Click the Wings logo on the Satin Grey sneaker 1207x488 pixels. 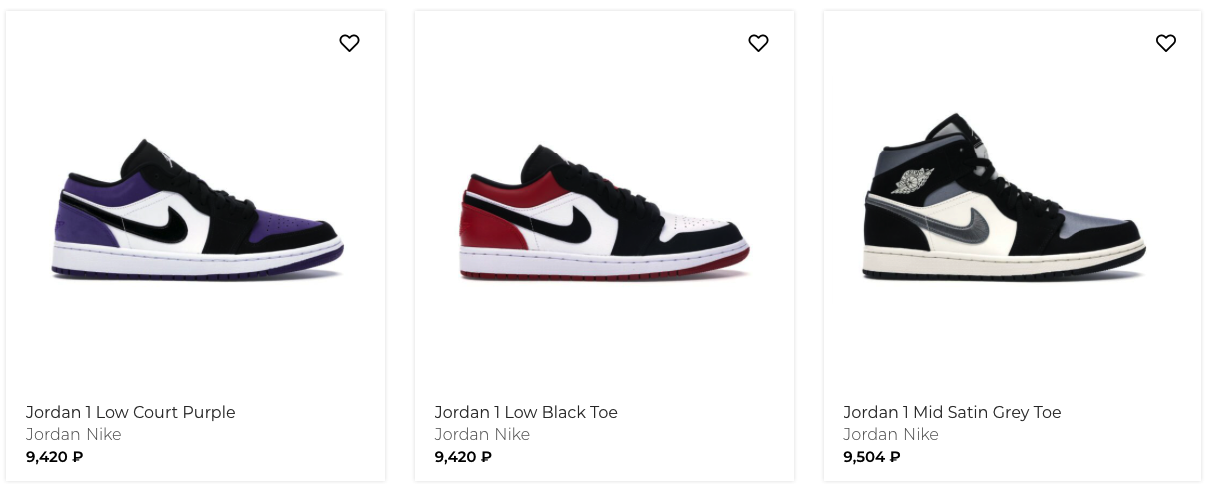(x=911, y=181)
